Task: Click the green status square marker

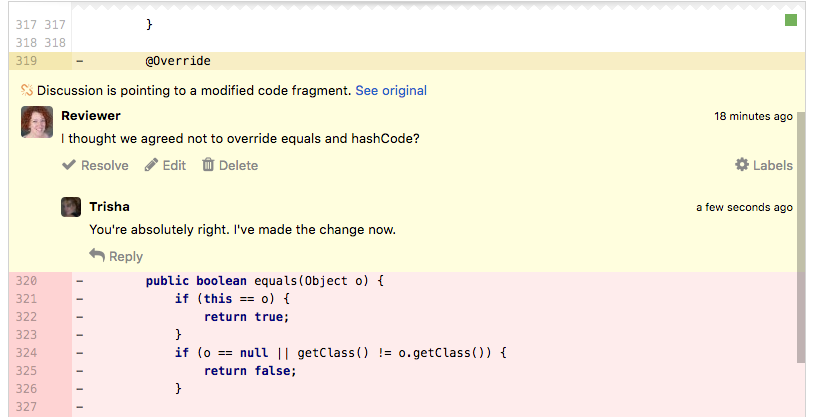Action: coord(791,20)
